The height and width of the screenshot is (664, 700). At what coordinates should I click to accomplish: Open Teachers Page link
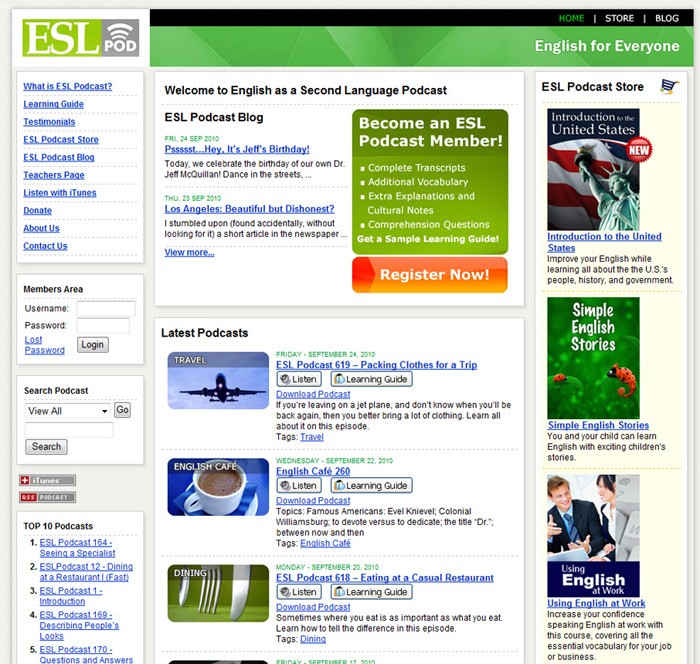[54, 175]
